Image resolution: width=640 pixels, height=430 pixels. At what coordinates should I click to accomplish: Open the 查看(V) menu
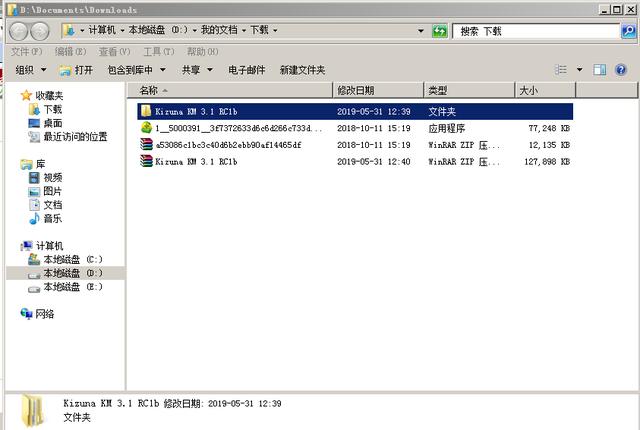pos(114,51)
